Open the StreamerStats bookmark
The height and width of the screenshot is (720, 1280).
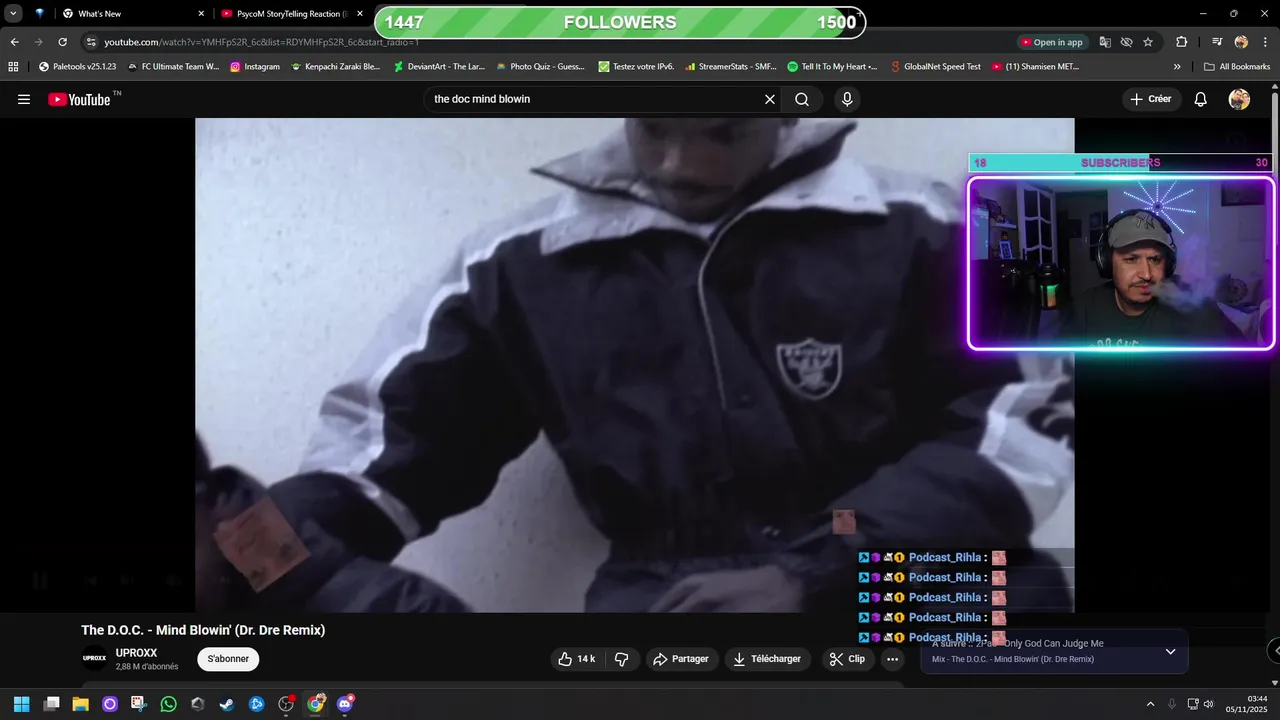click(x=730, y=67)
